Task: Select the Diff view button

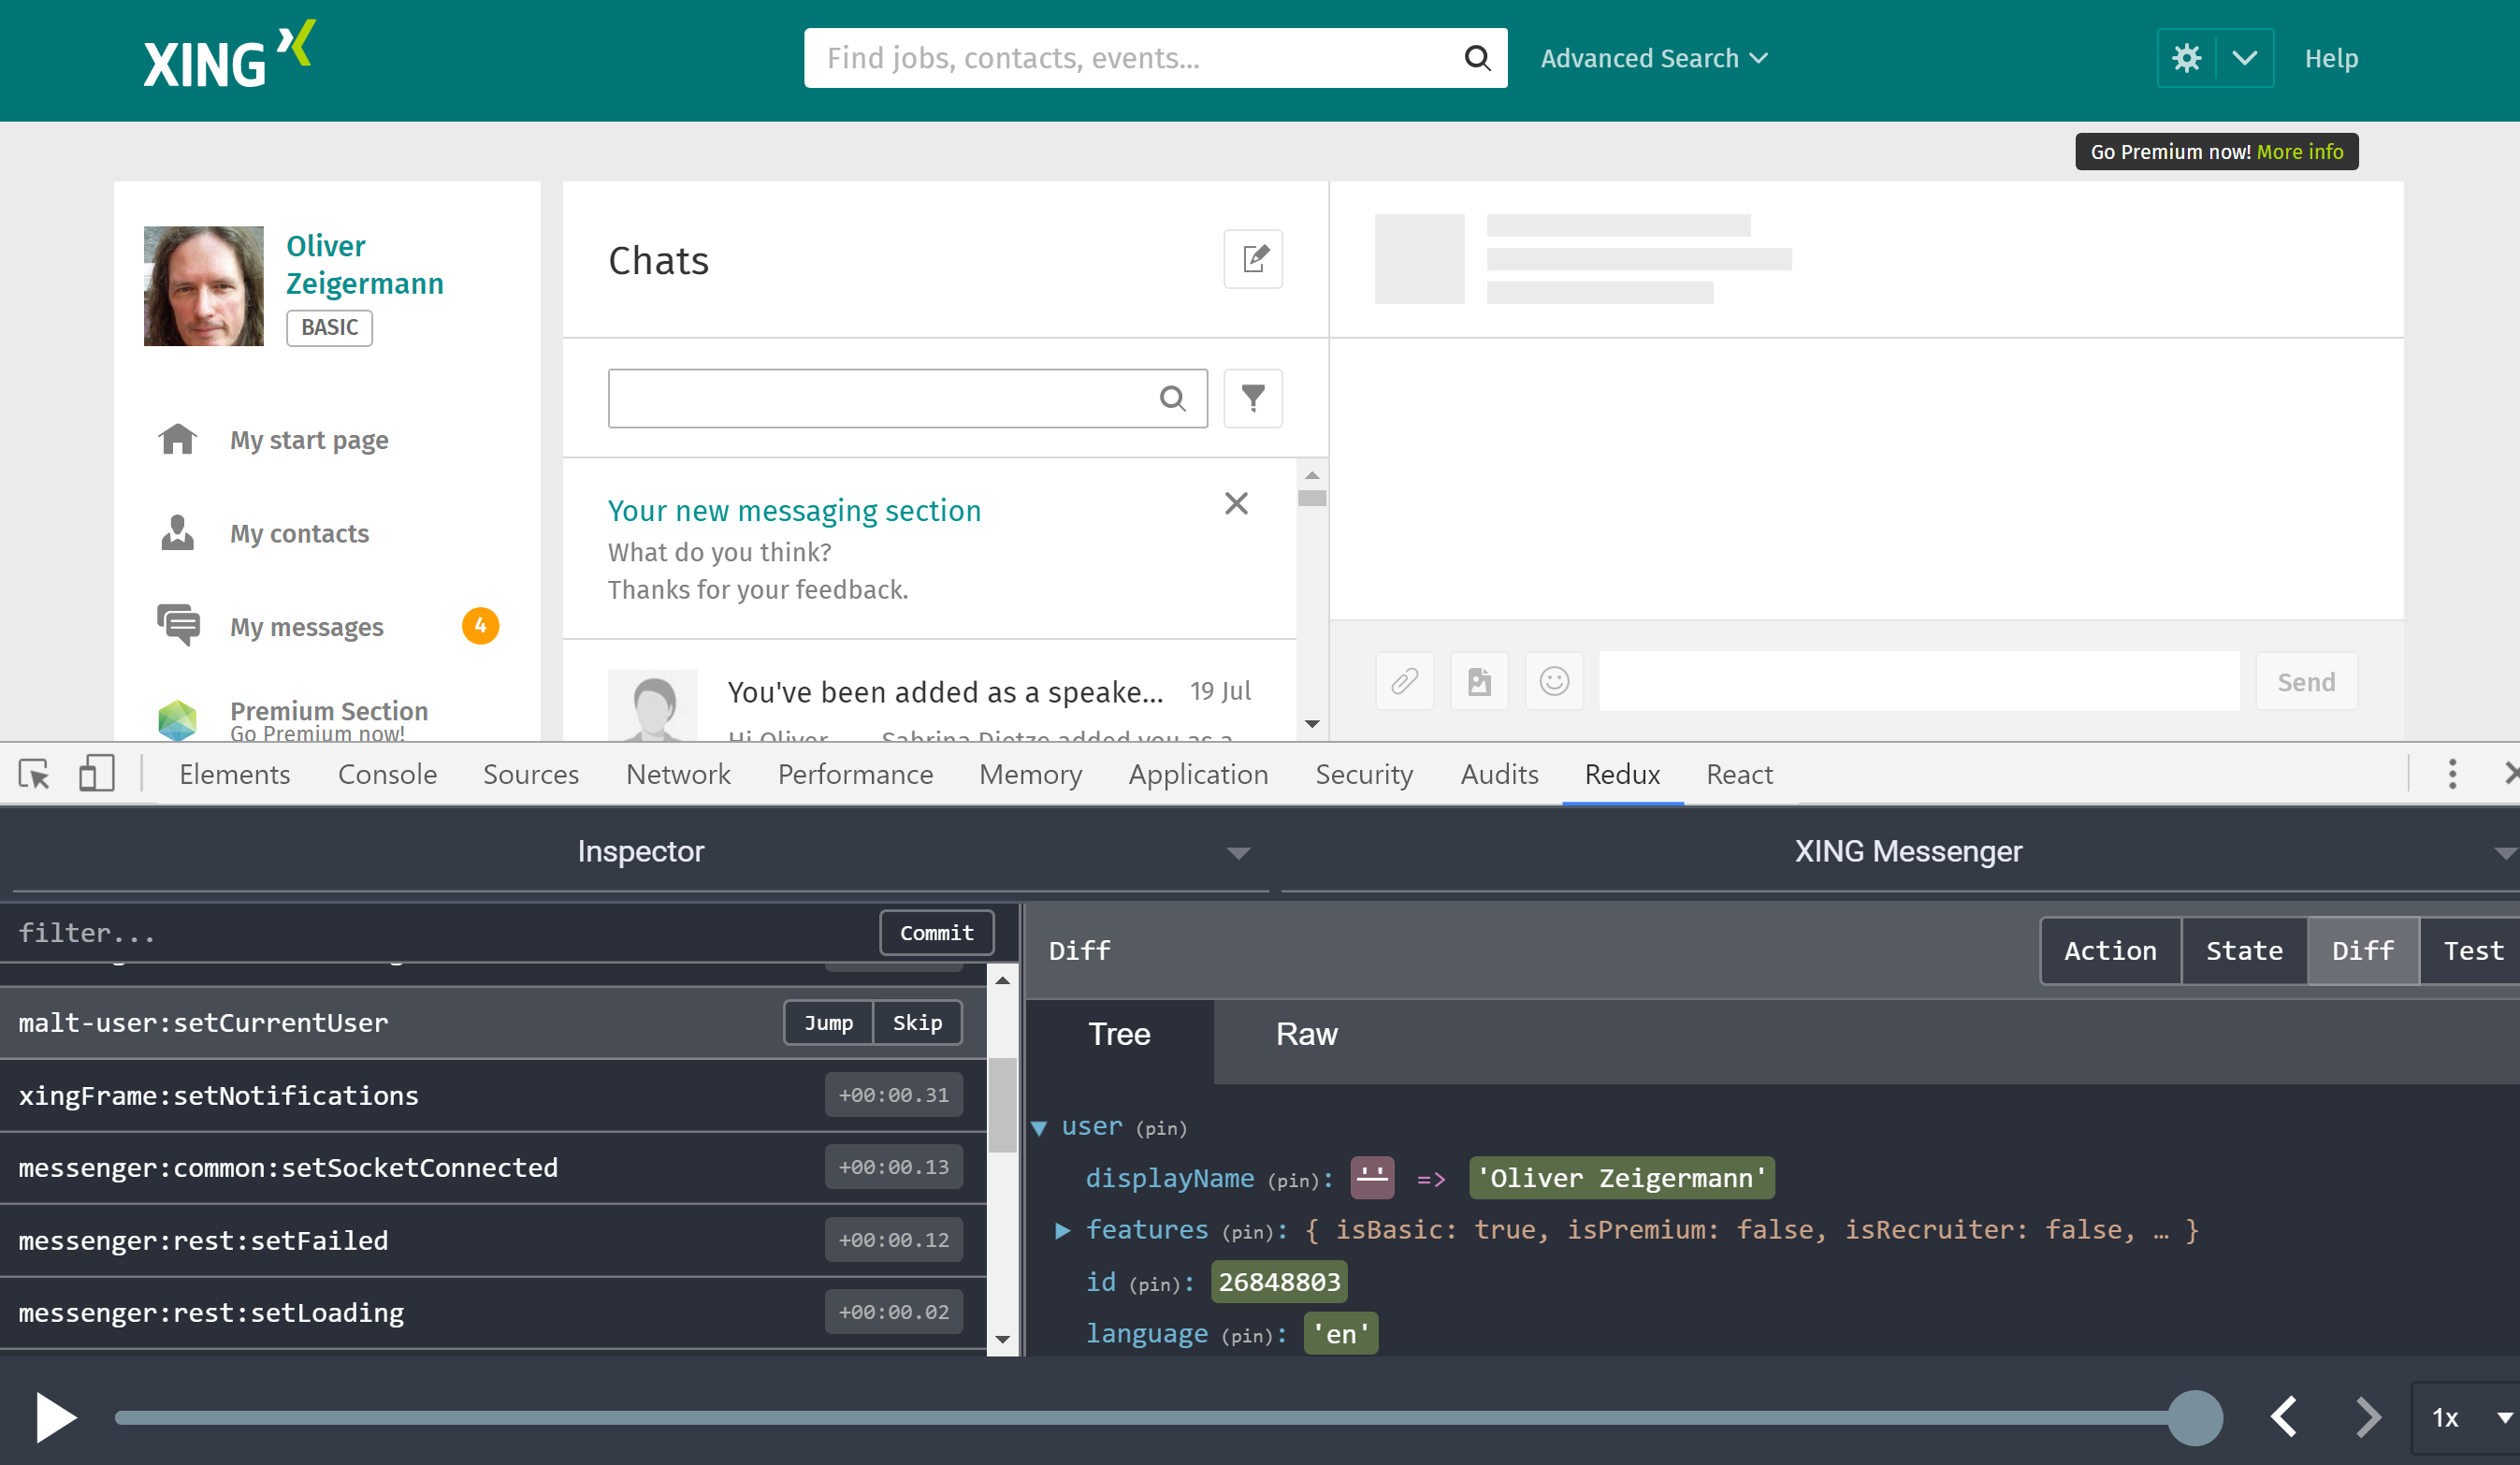Action: (2363, 950)
